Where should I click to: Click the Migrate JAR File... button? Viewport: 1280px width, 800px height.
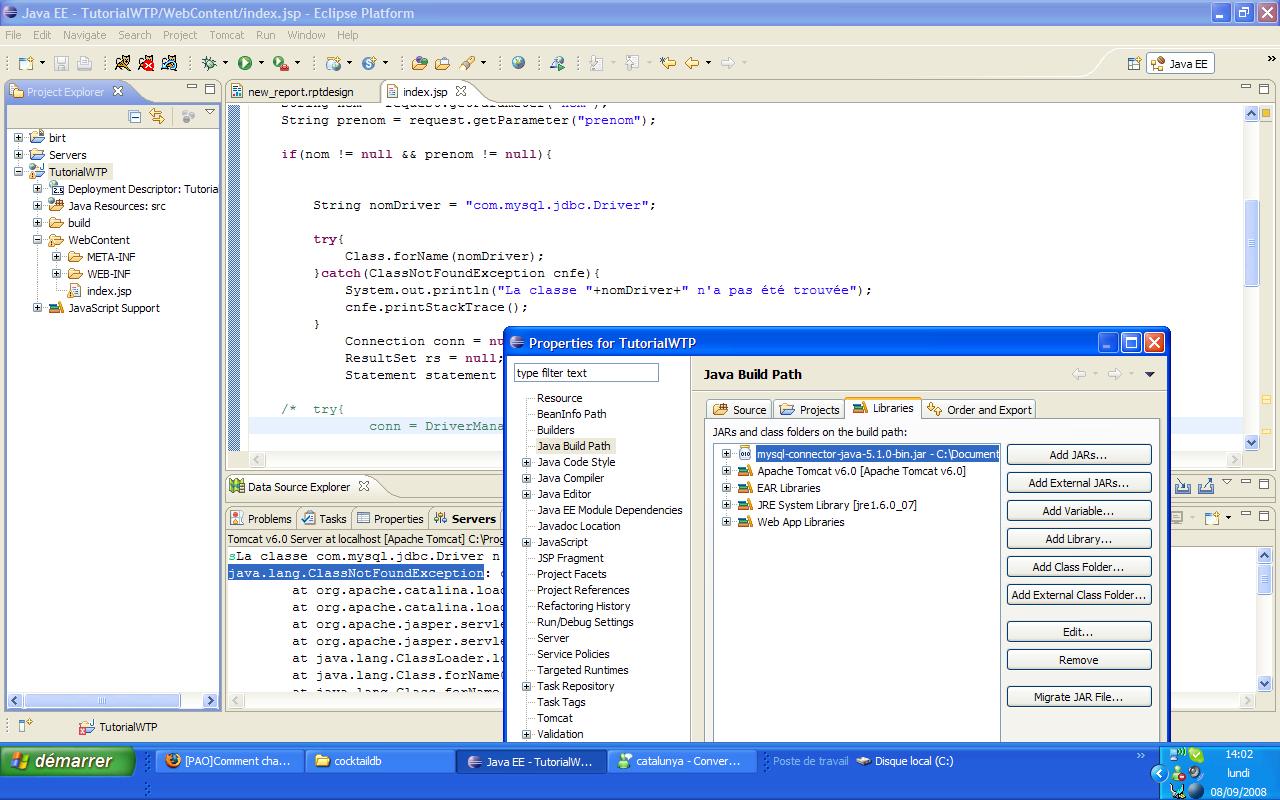click(1078, 697)
